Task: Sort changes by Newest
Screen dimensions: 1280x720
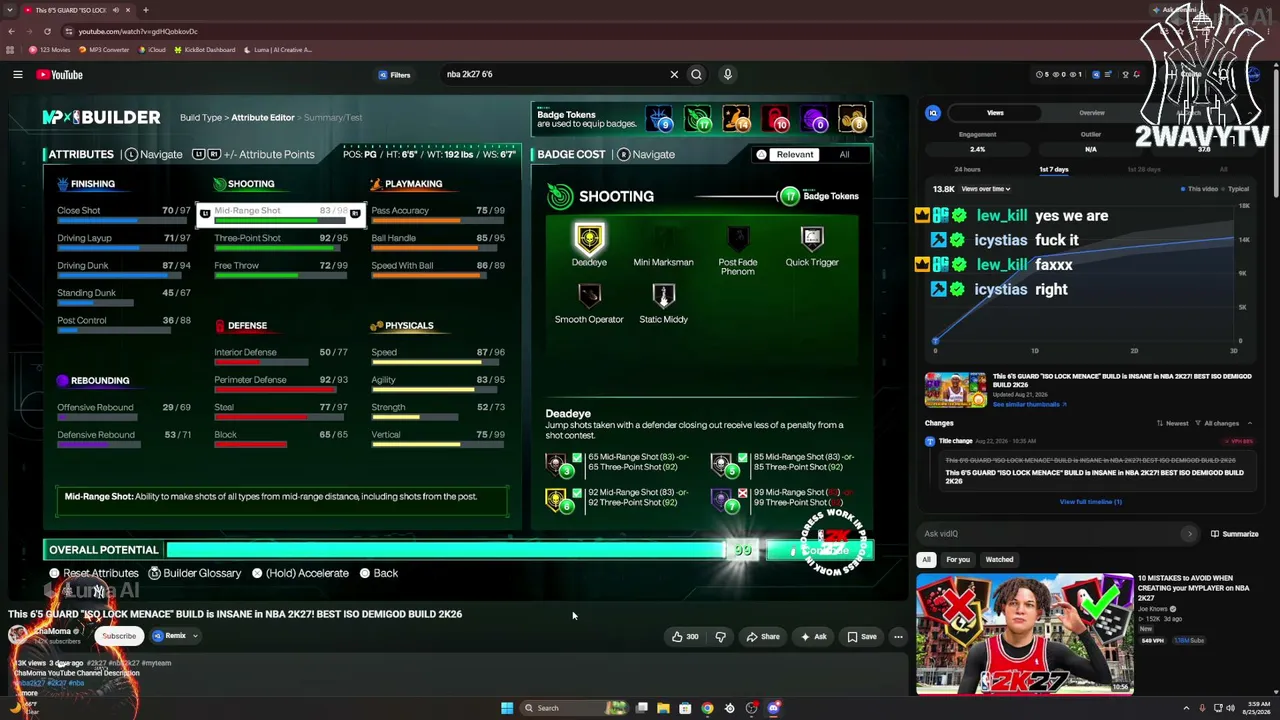Action: 1173,423
